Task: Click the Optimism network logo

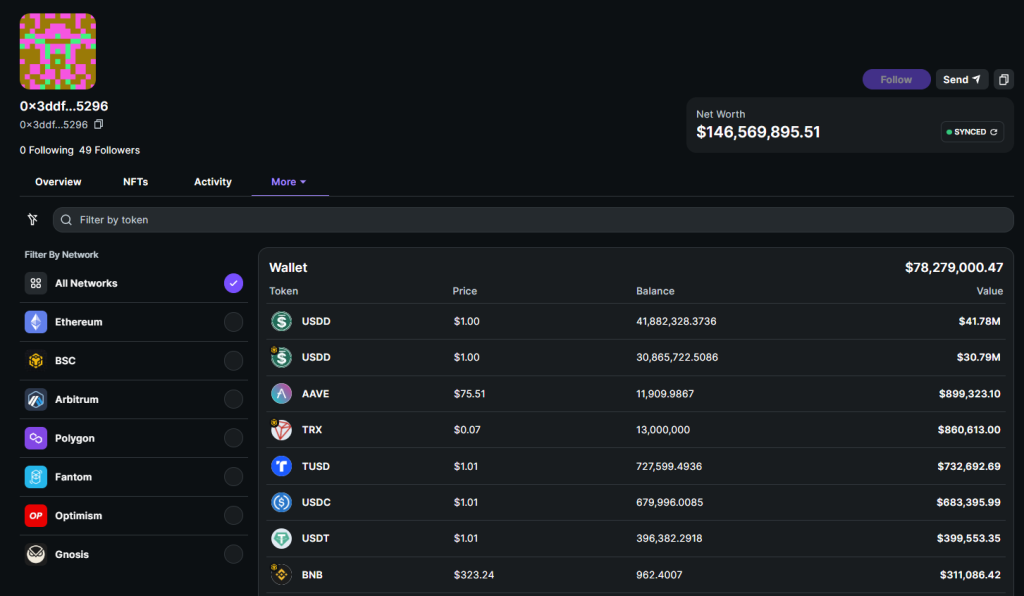Action: [36, 516]
